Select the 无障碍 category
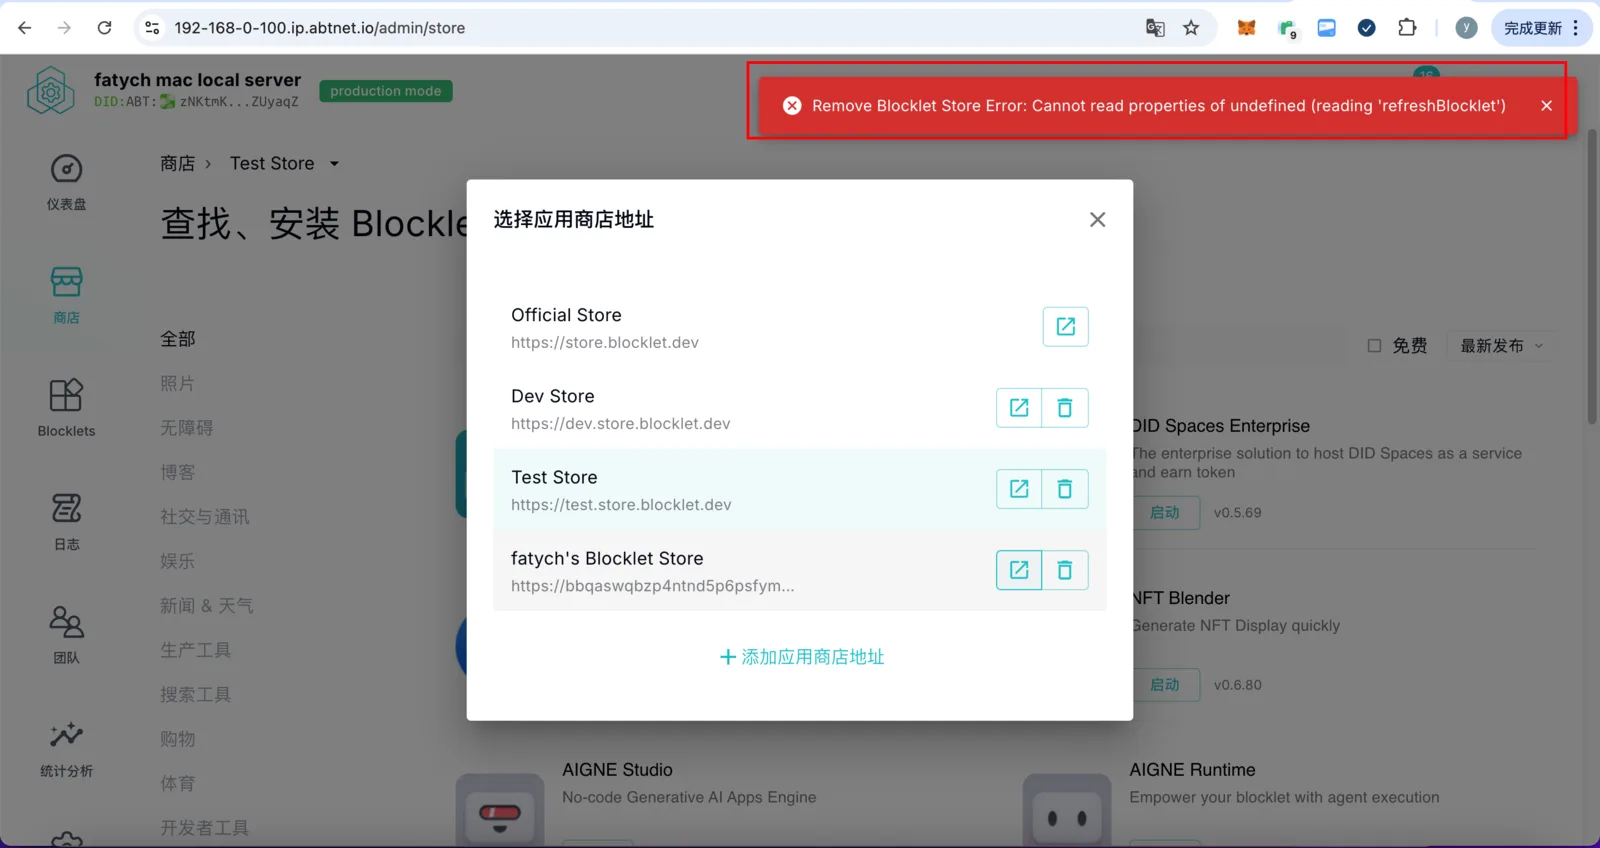Image resolution: width=1600 pixels, height=848 pixels. [187, 428]
